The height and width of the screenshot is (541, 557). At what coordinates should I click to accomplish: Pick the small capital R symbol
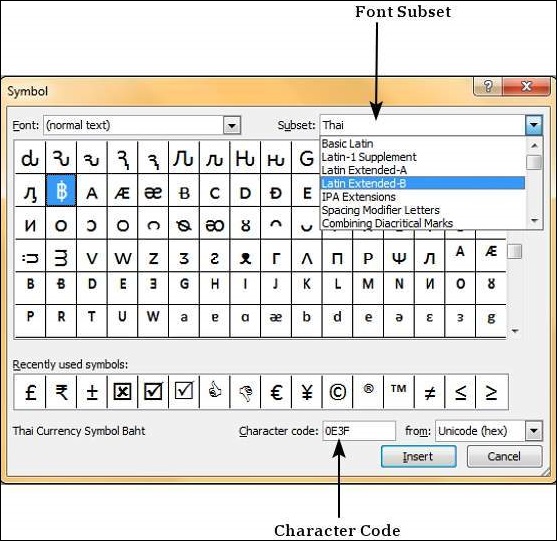[61, 320]
